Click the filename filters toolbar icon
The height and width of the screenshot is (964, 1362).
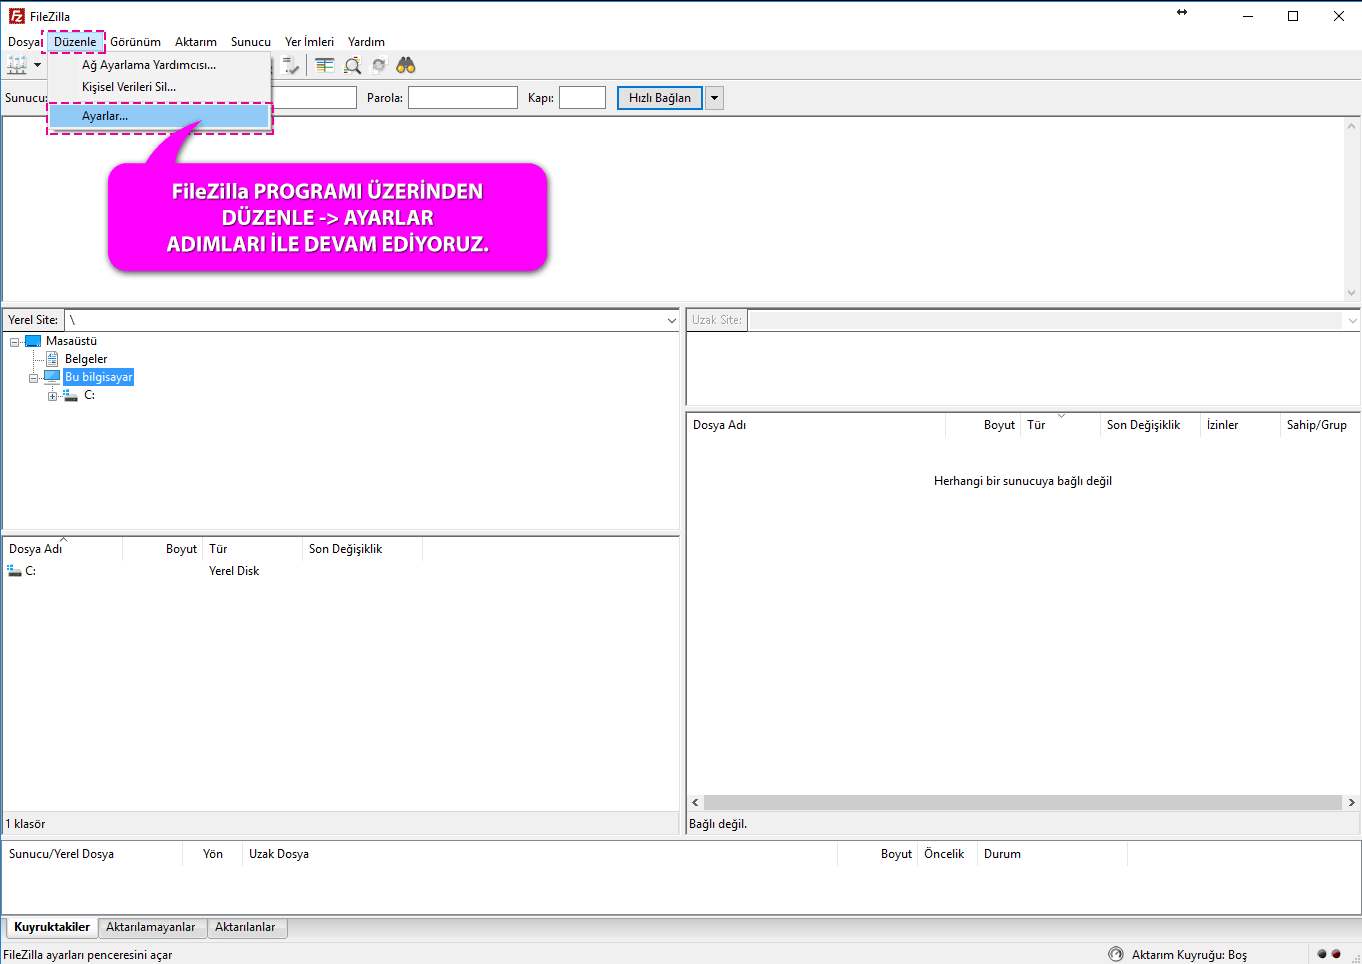[325, 65]
